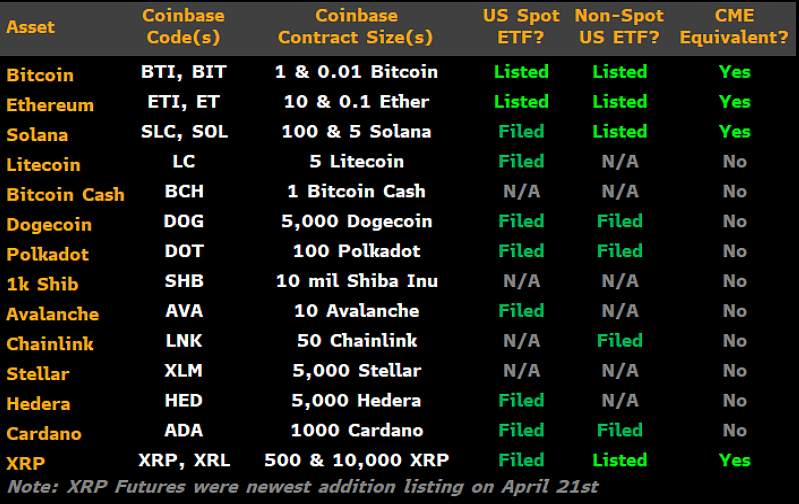The width and height of the screenshot is (799, 504).
Task: Click the Coinbase Code(s) column header
Action: [183, 27]
